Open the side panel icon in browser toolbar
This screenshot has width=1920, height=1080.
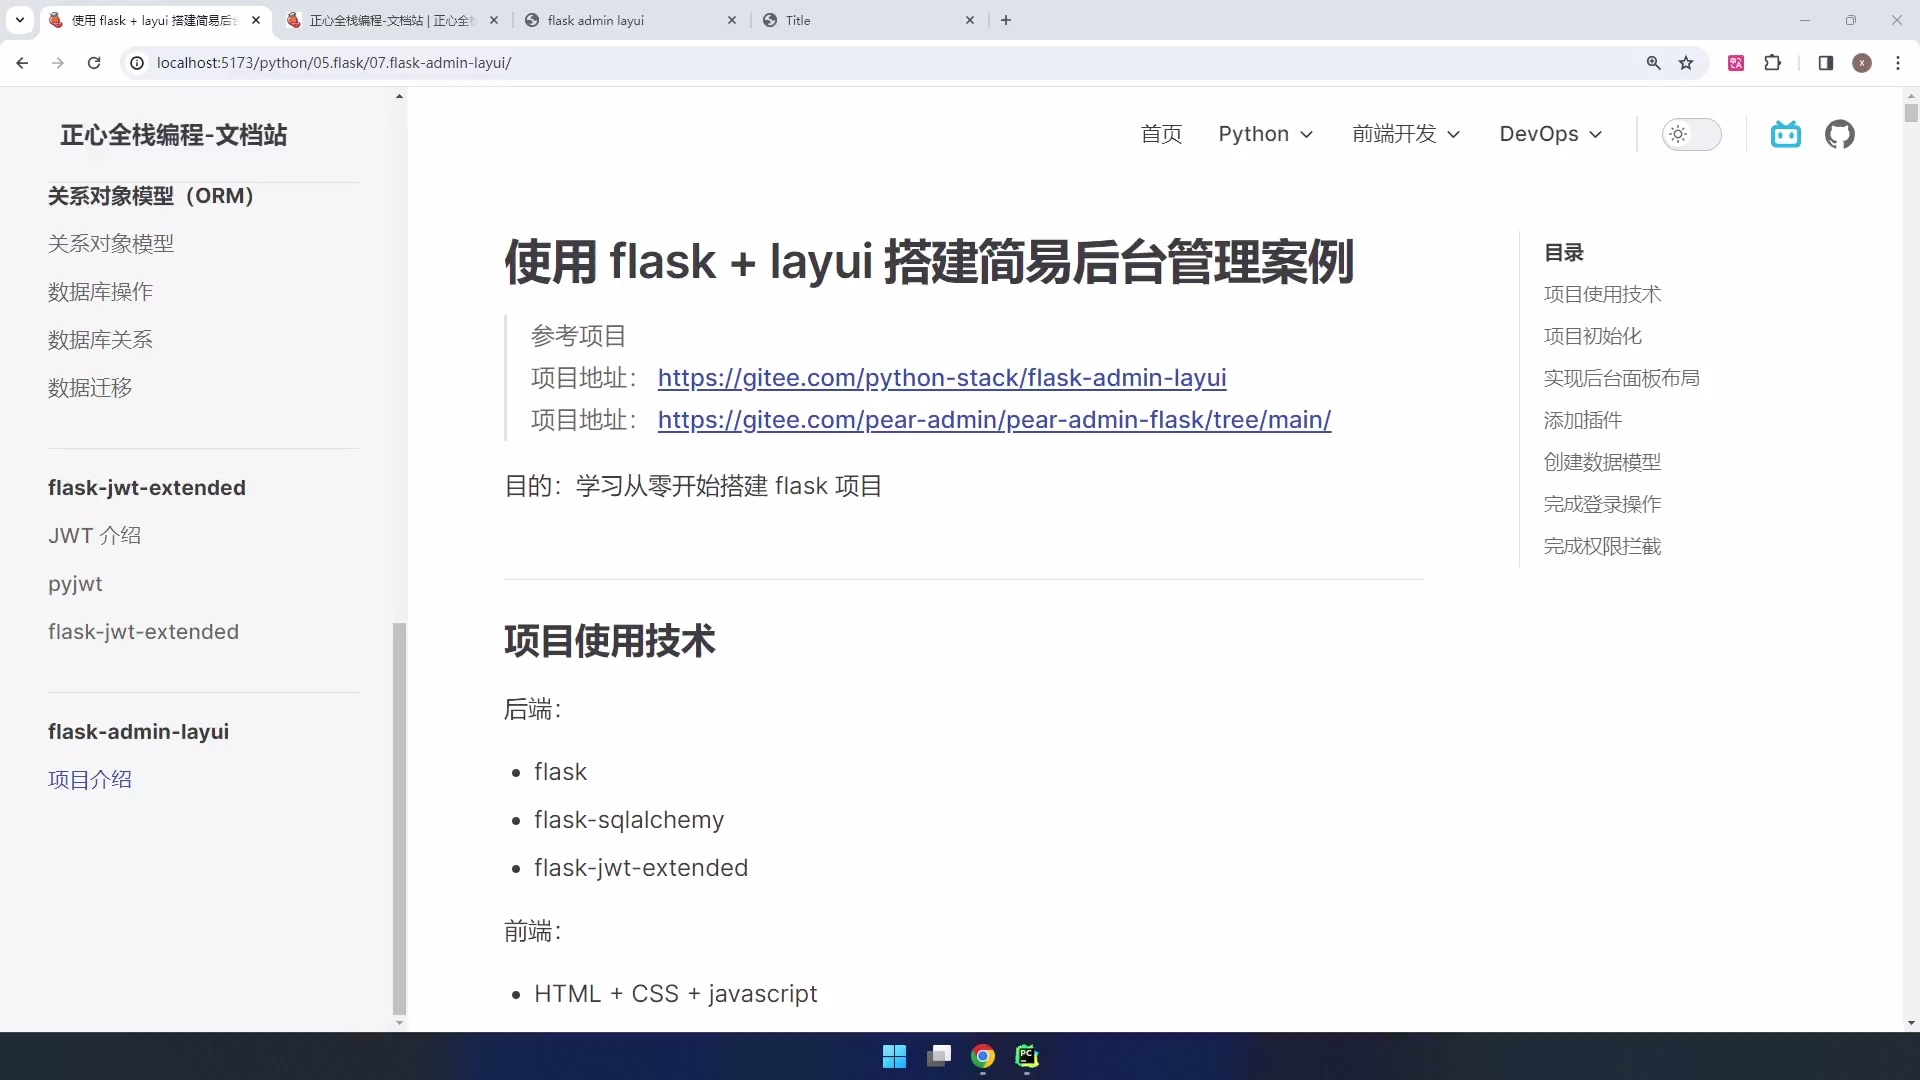tap(1825, 62)
